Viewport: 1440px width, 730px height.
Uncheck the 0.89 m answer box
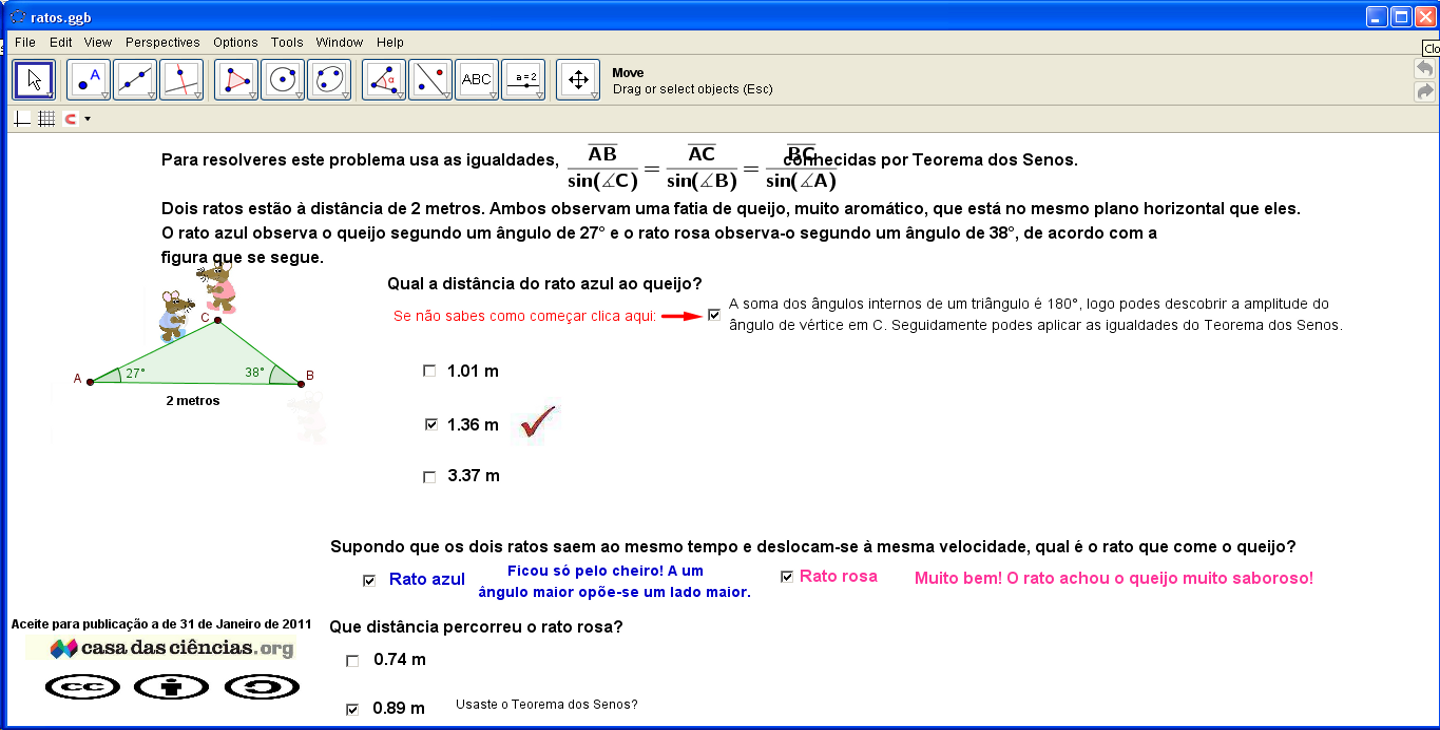click(x=352, y=710)
